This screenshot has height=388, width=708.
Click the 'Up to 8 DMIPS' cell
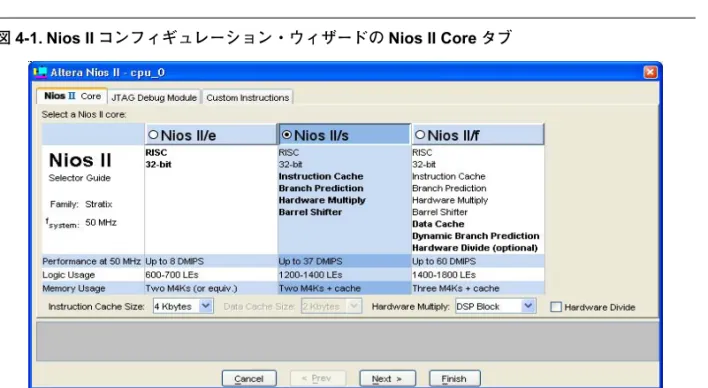pyautogui.click(x=211, y=261)
